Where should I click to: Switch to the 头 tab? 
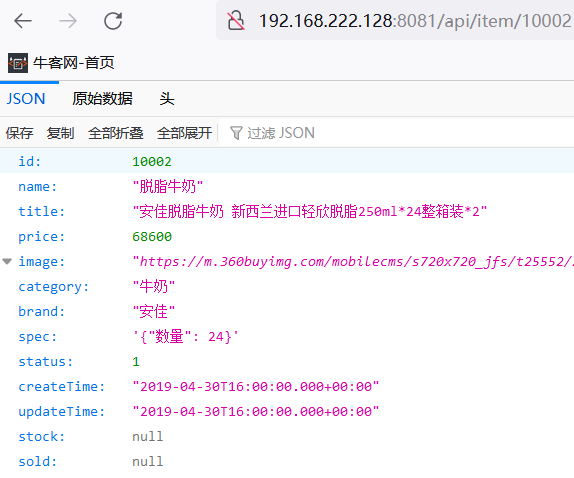[x=167, y=99]
